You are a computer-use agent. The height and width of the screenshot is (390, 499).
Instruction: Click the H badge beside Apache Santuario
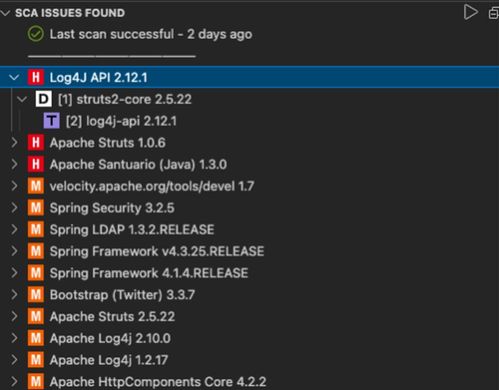point(36,164)
